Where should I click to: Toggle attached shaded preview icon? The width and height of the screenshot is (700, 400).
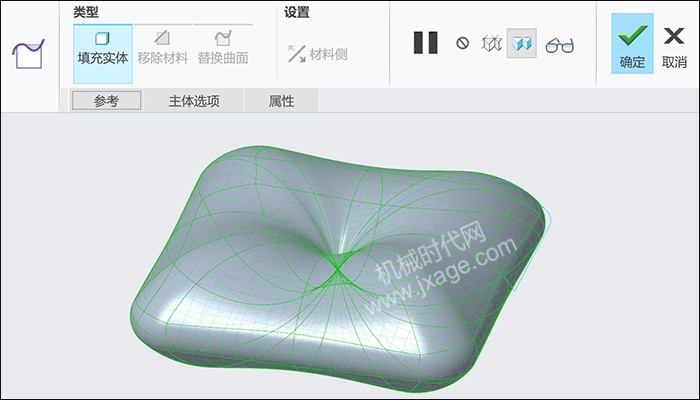coord(521,43)
